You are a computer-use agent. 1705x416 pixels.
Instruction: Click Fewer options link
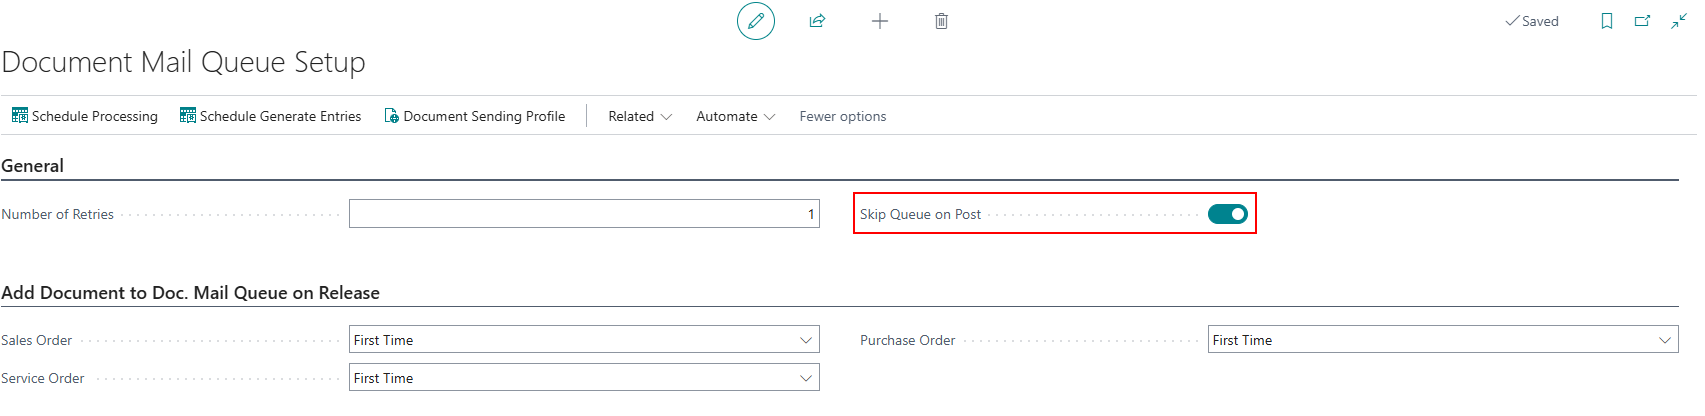tap(843, 116)
